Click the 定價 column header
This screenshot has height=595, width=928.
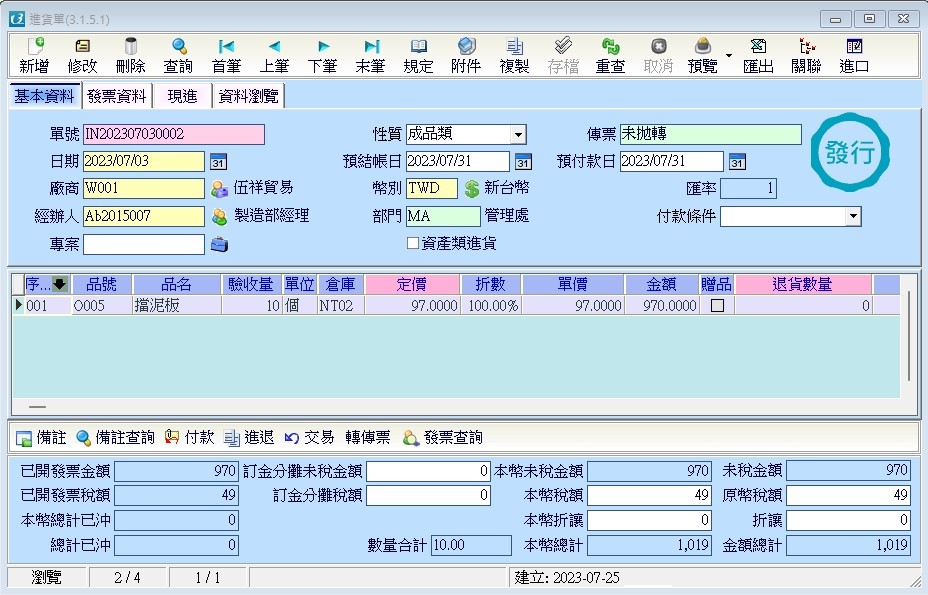tap(412, 284)
